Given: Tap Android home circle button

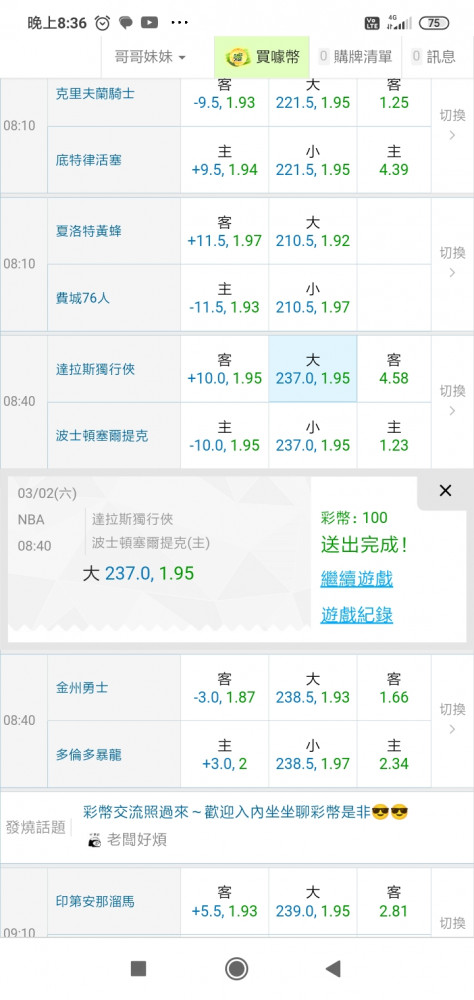Looking at the screenshot, I should point(237,969).
